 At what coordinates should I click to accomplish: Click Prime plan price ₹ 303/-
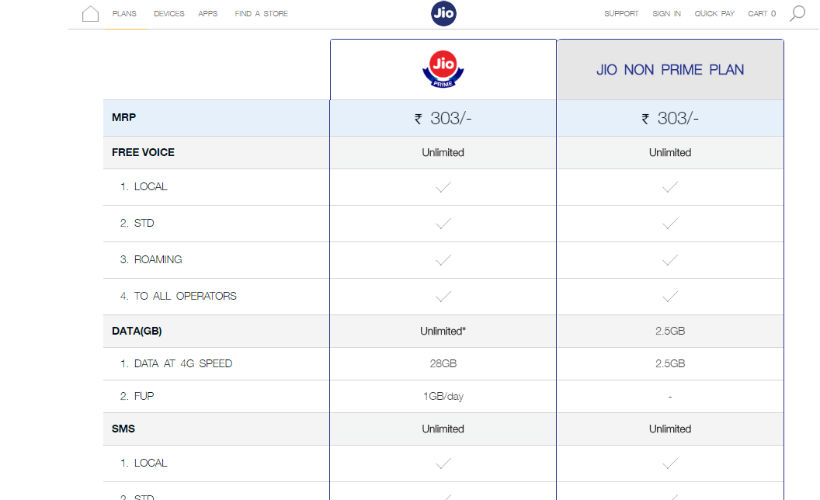click(x=443, y=118)
